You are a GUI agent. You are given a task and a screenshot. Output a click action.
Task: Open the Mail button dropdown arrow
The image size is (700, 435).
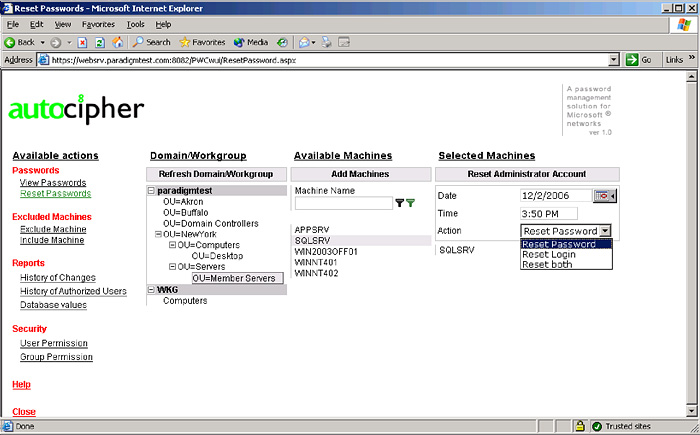pyautogui.click(x=313, y=43)
